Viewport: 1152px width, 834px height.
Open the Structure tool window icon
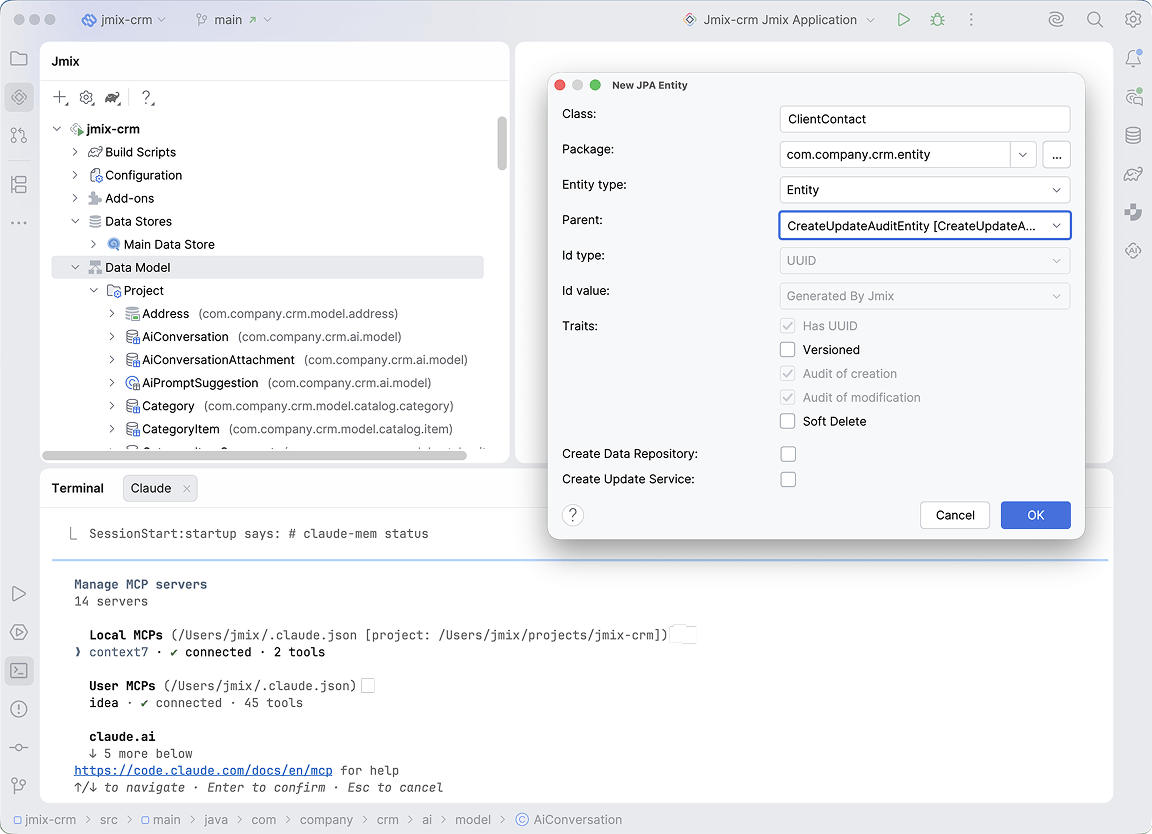(19, 184)
